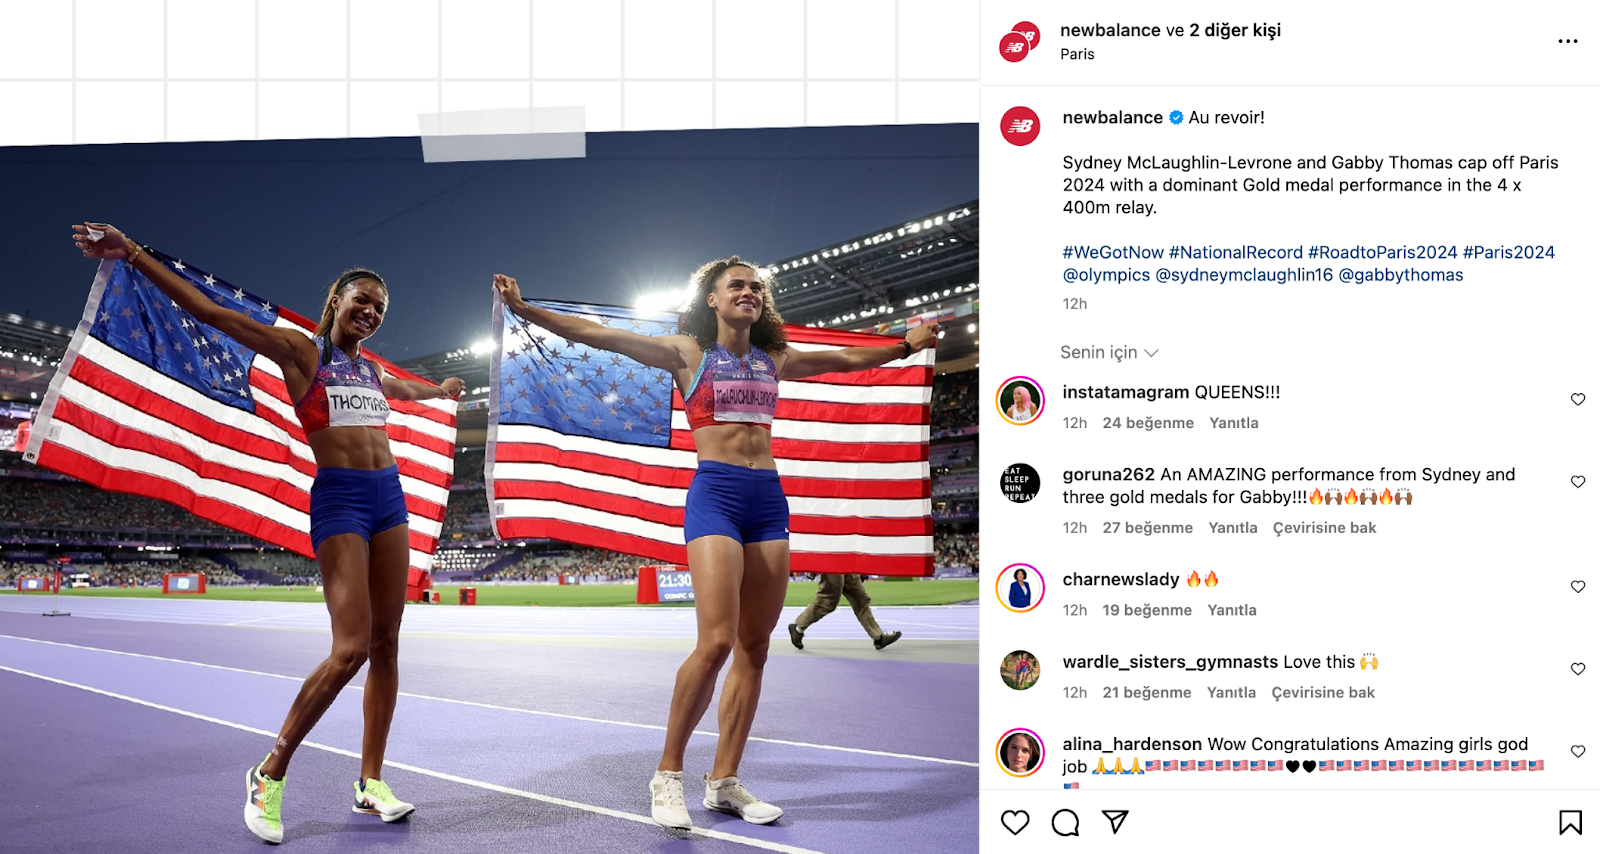Open newbalance profile avatar next to the caption
Image resolution: width=1600 pixels, height=854 pixels.
tap(1021, 126)
